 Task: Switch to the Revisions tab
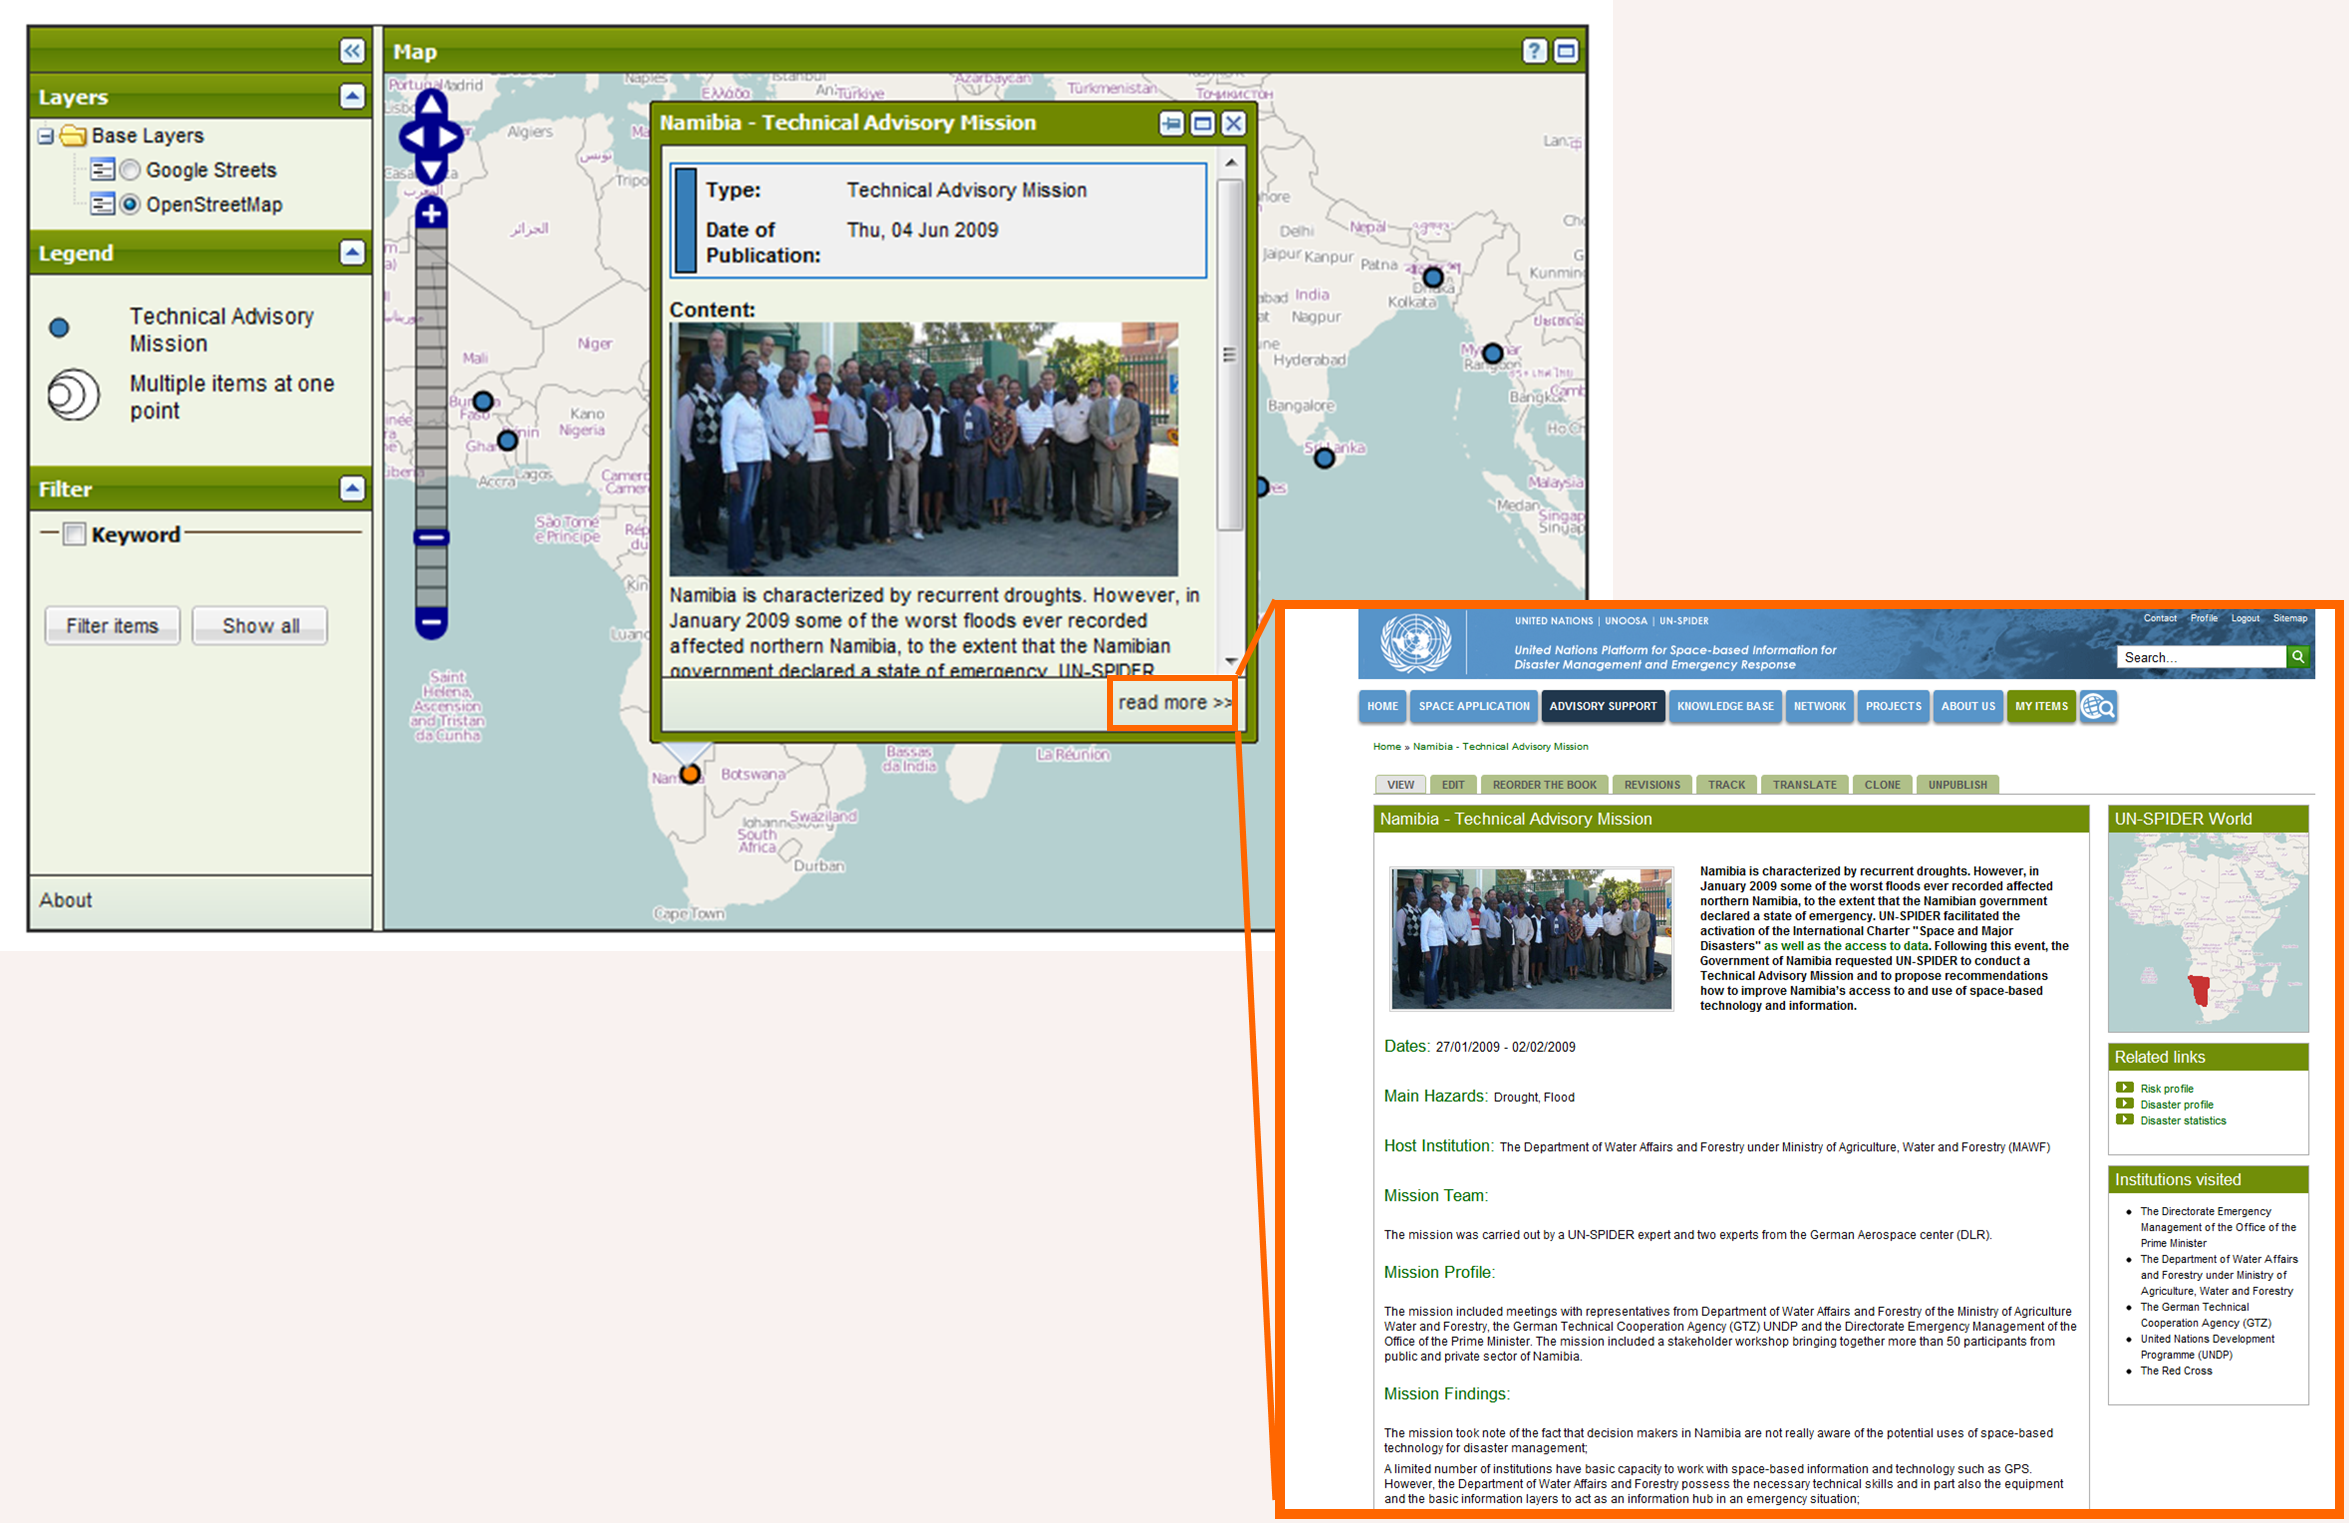[x=1651, y=785]
